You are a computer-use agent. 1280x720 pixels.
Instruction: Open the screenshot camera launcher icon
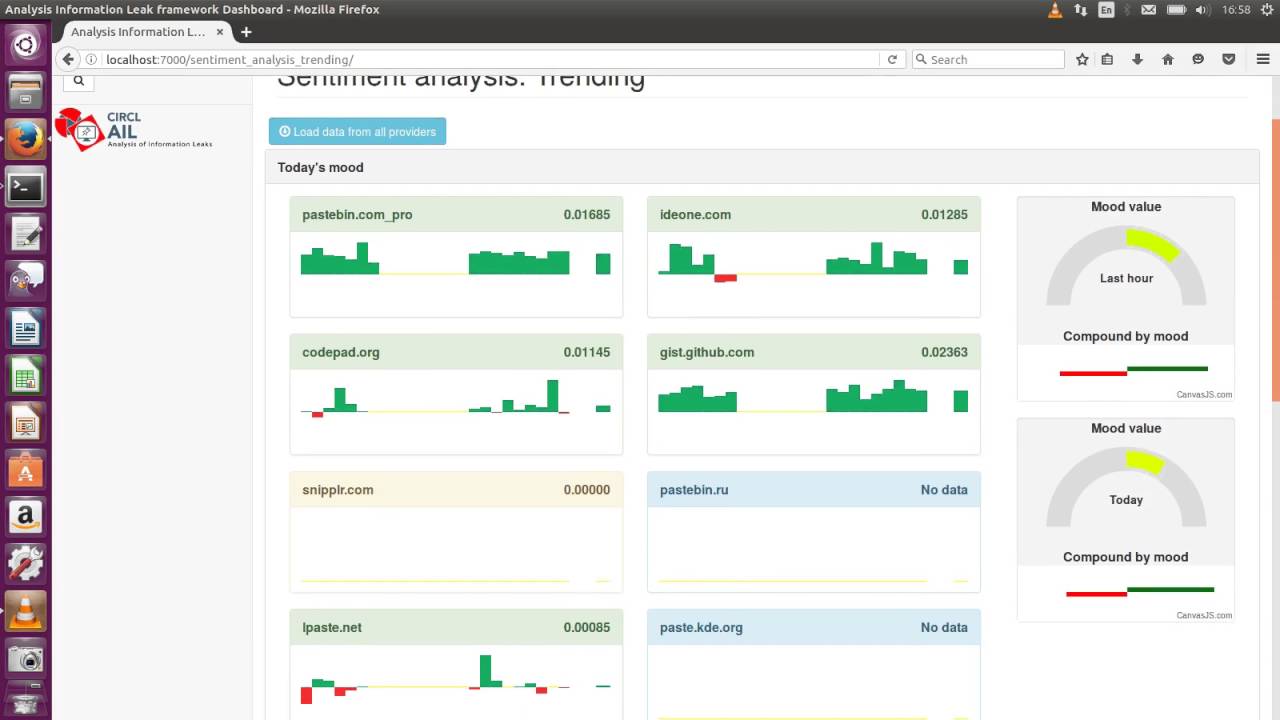pyautogui.click(x=25, y=660)
